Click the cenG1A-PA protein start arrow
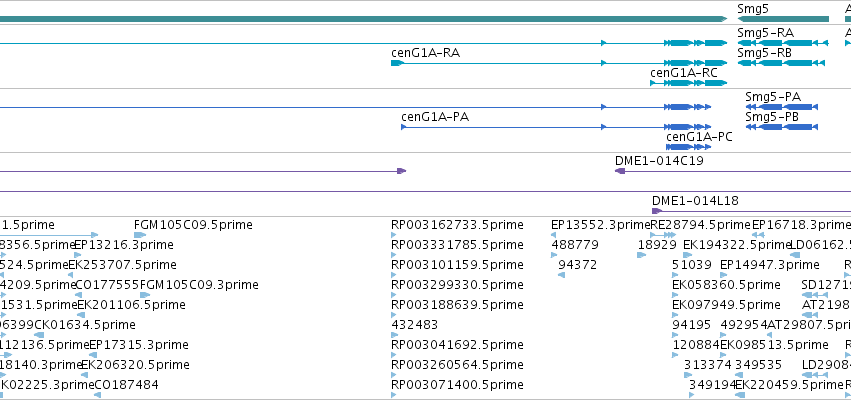Image resolution: width=851 pixels, height=400 pixels. [x=404, y=127]
